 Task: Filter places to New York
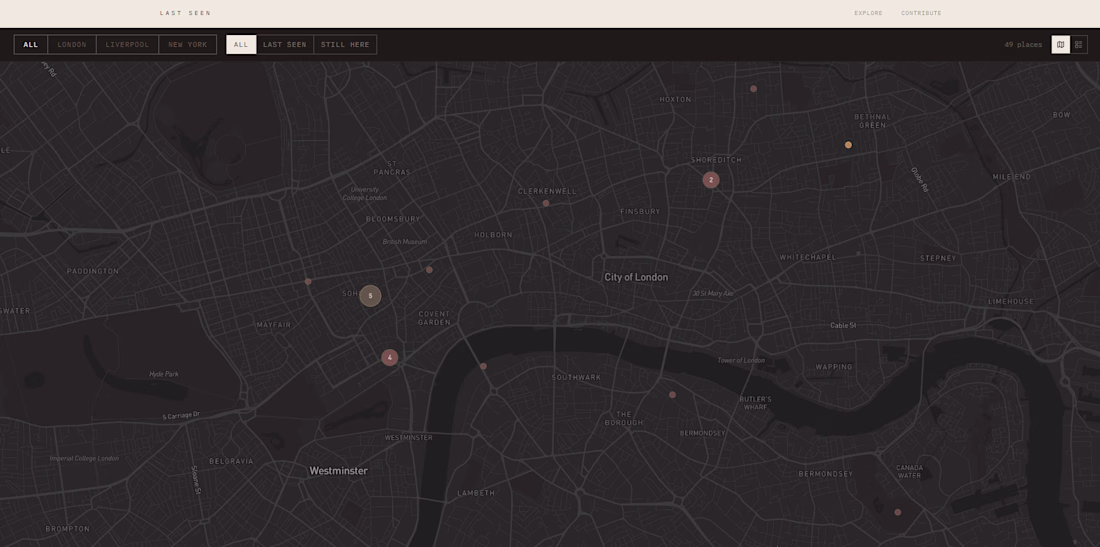[187, 45]
